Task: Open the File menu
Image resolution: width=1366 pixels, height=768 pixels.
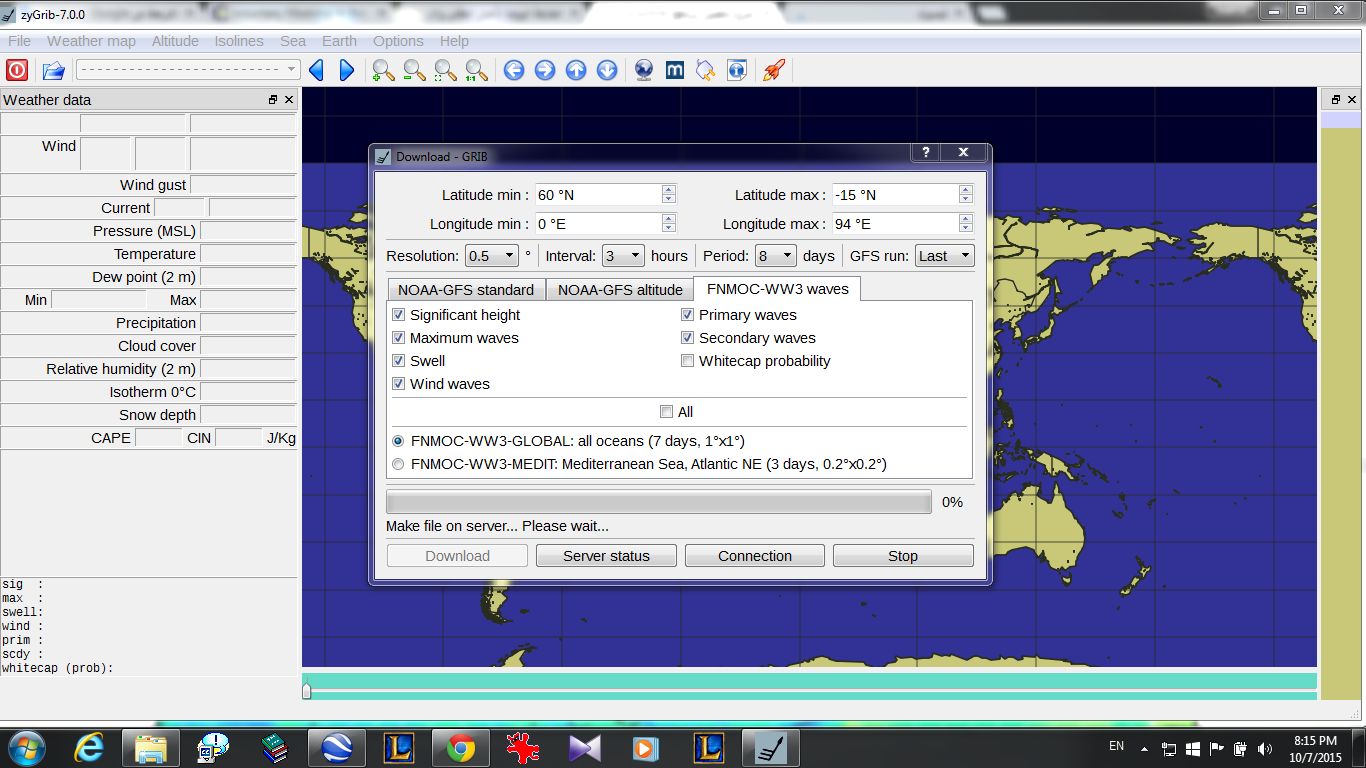Action: click(x=19, y=41)
